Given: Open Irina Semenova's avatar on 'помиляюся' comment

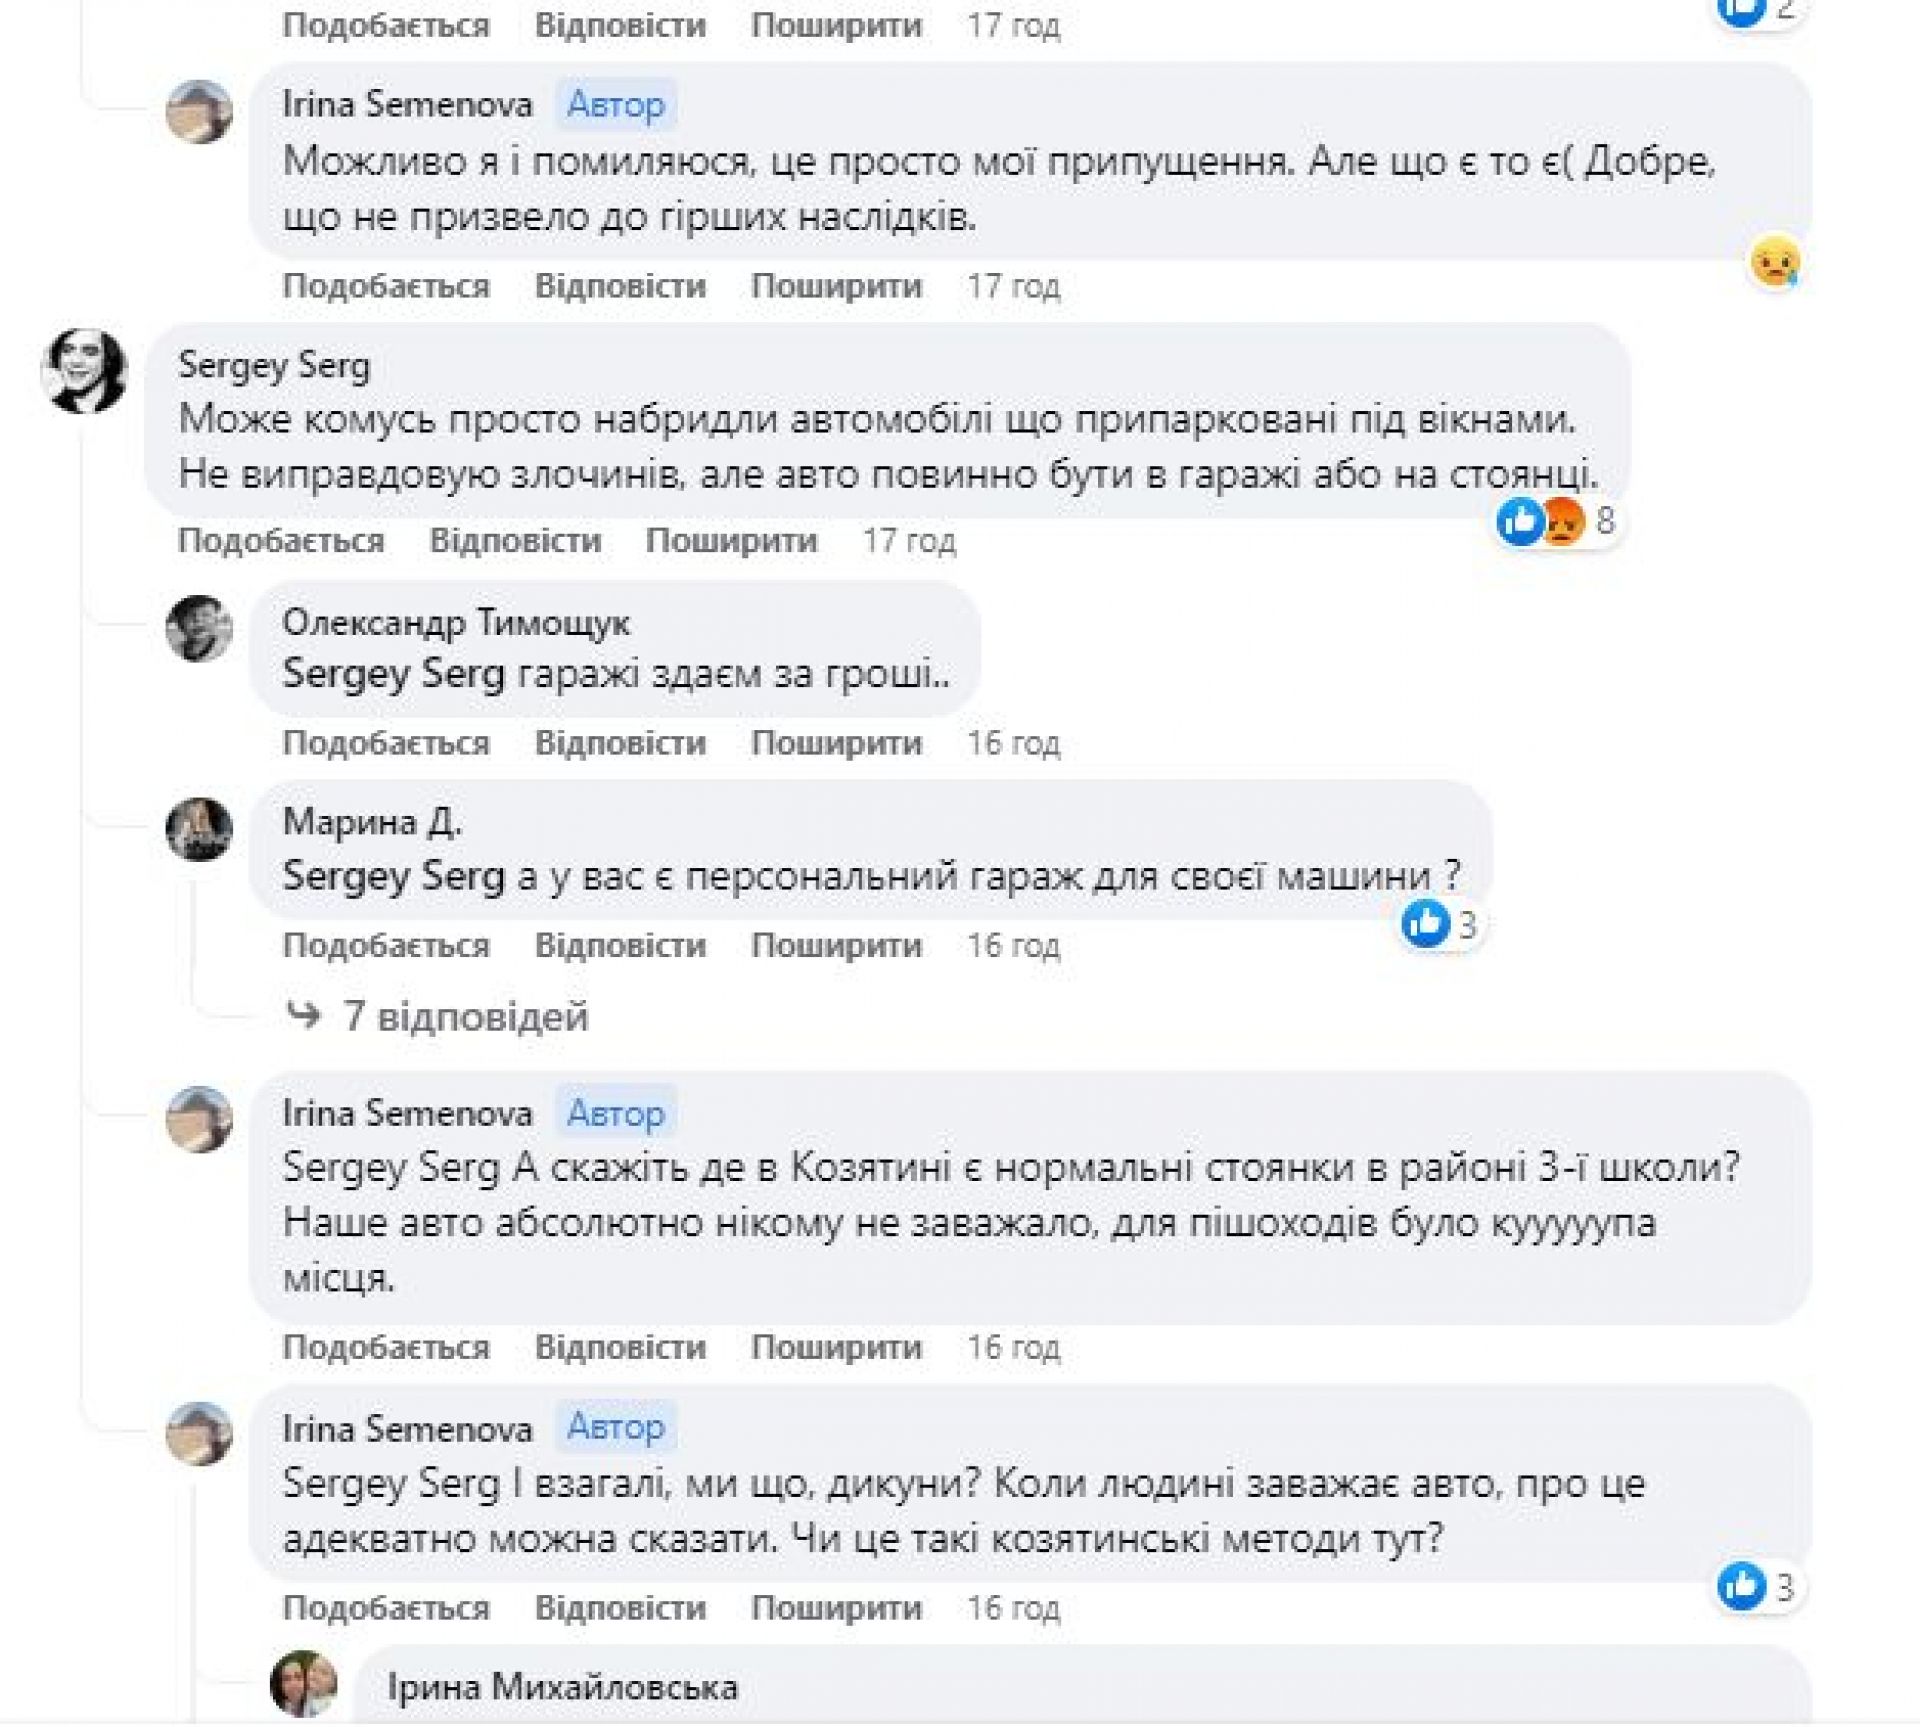Looking at the screenshot, I should click(199, 112).
